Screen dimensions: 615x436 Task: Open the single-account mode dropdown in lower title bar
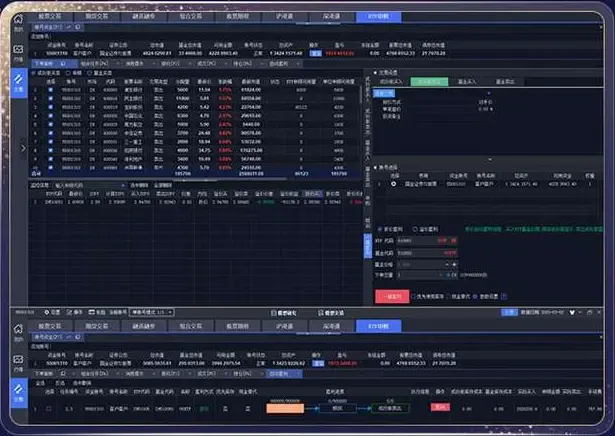tap(152, 312)
